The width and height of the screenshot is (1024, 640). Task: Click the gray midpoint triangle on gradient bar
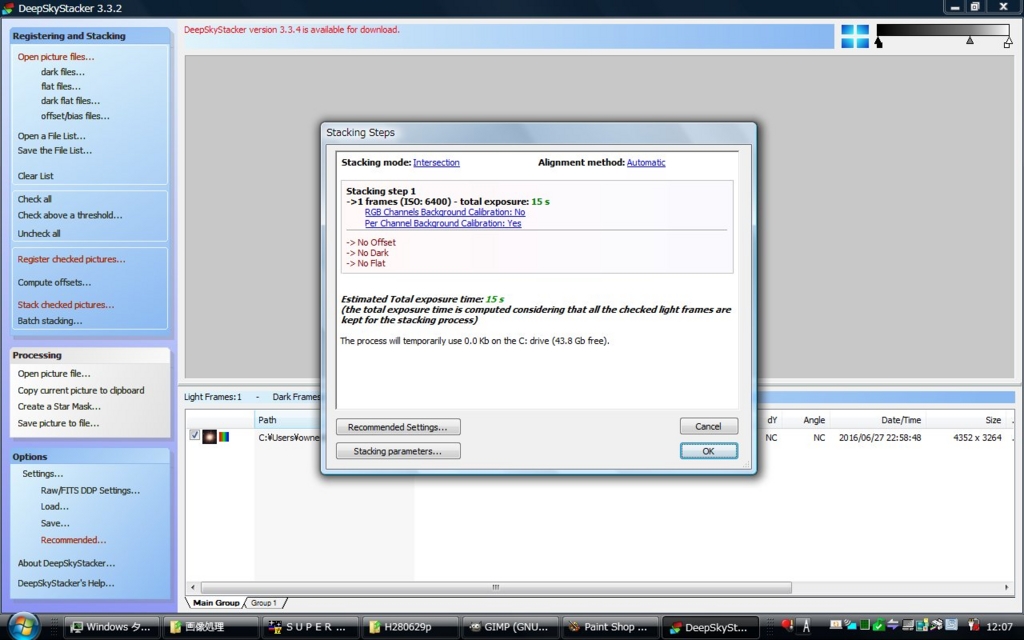pos(970,40)
